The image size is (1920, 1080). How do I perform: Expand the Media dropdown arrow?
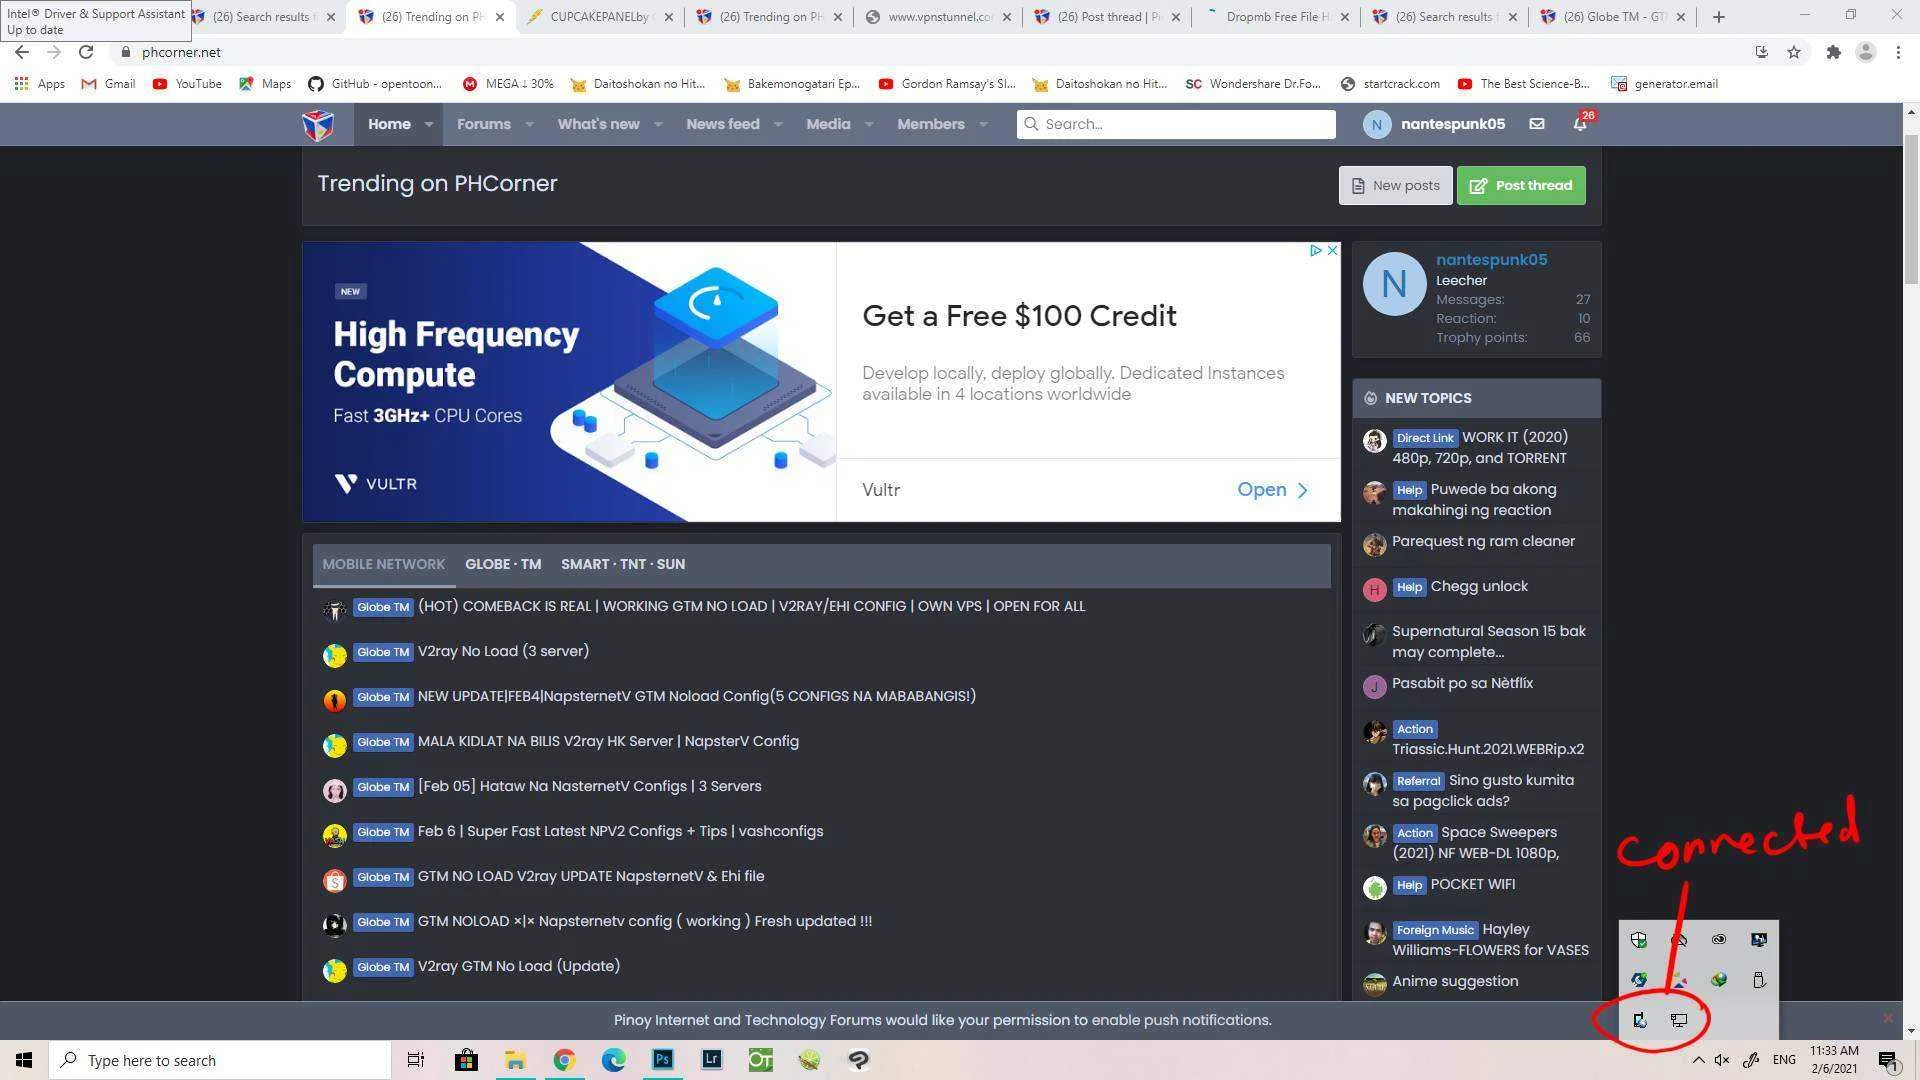click(x=869, y=125)
